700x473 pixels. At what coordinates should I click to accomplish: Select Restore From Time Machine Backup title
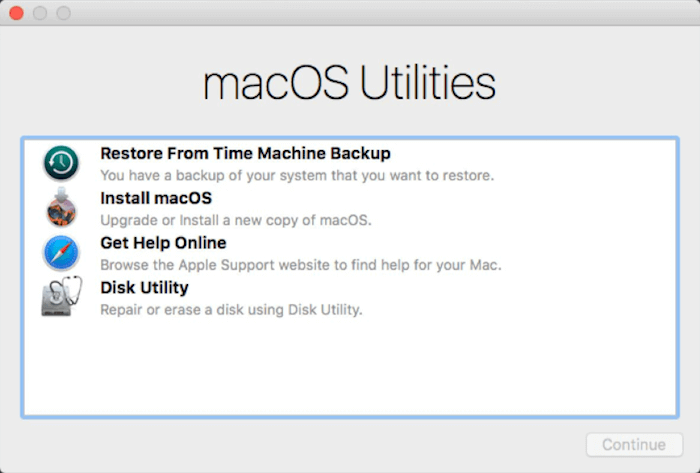point(245,153)
